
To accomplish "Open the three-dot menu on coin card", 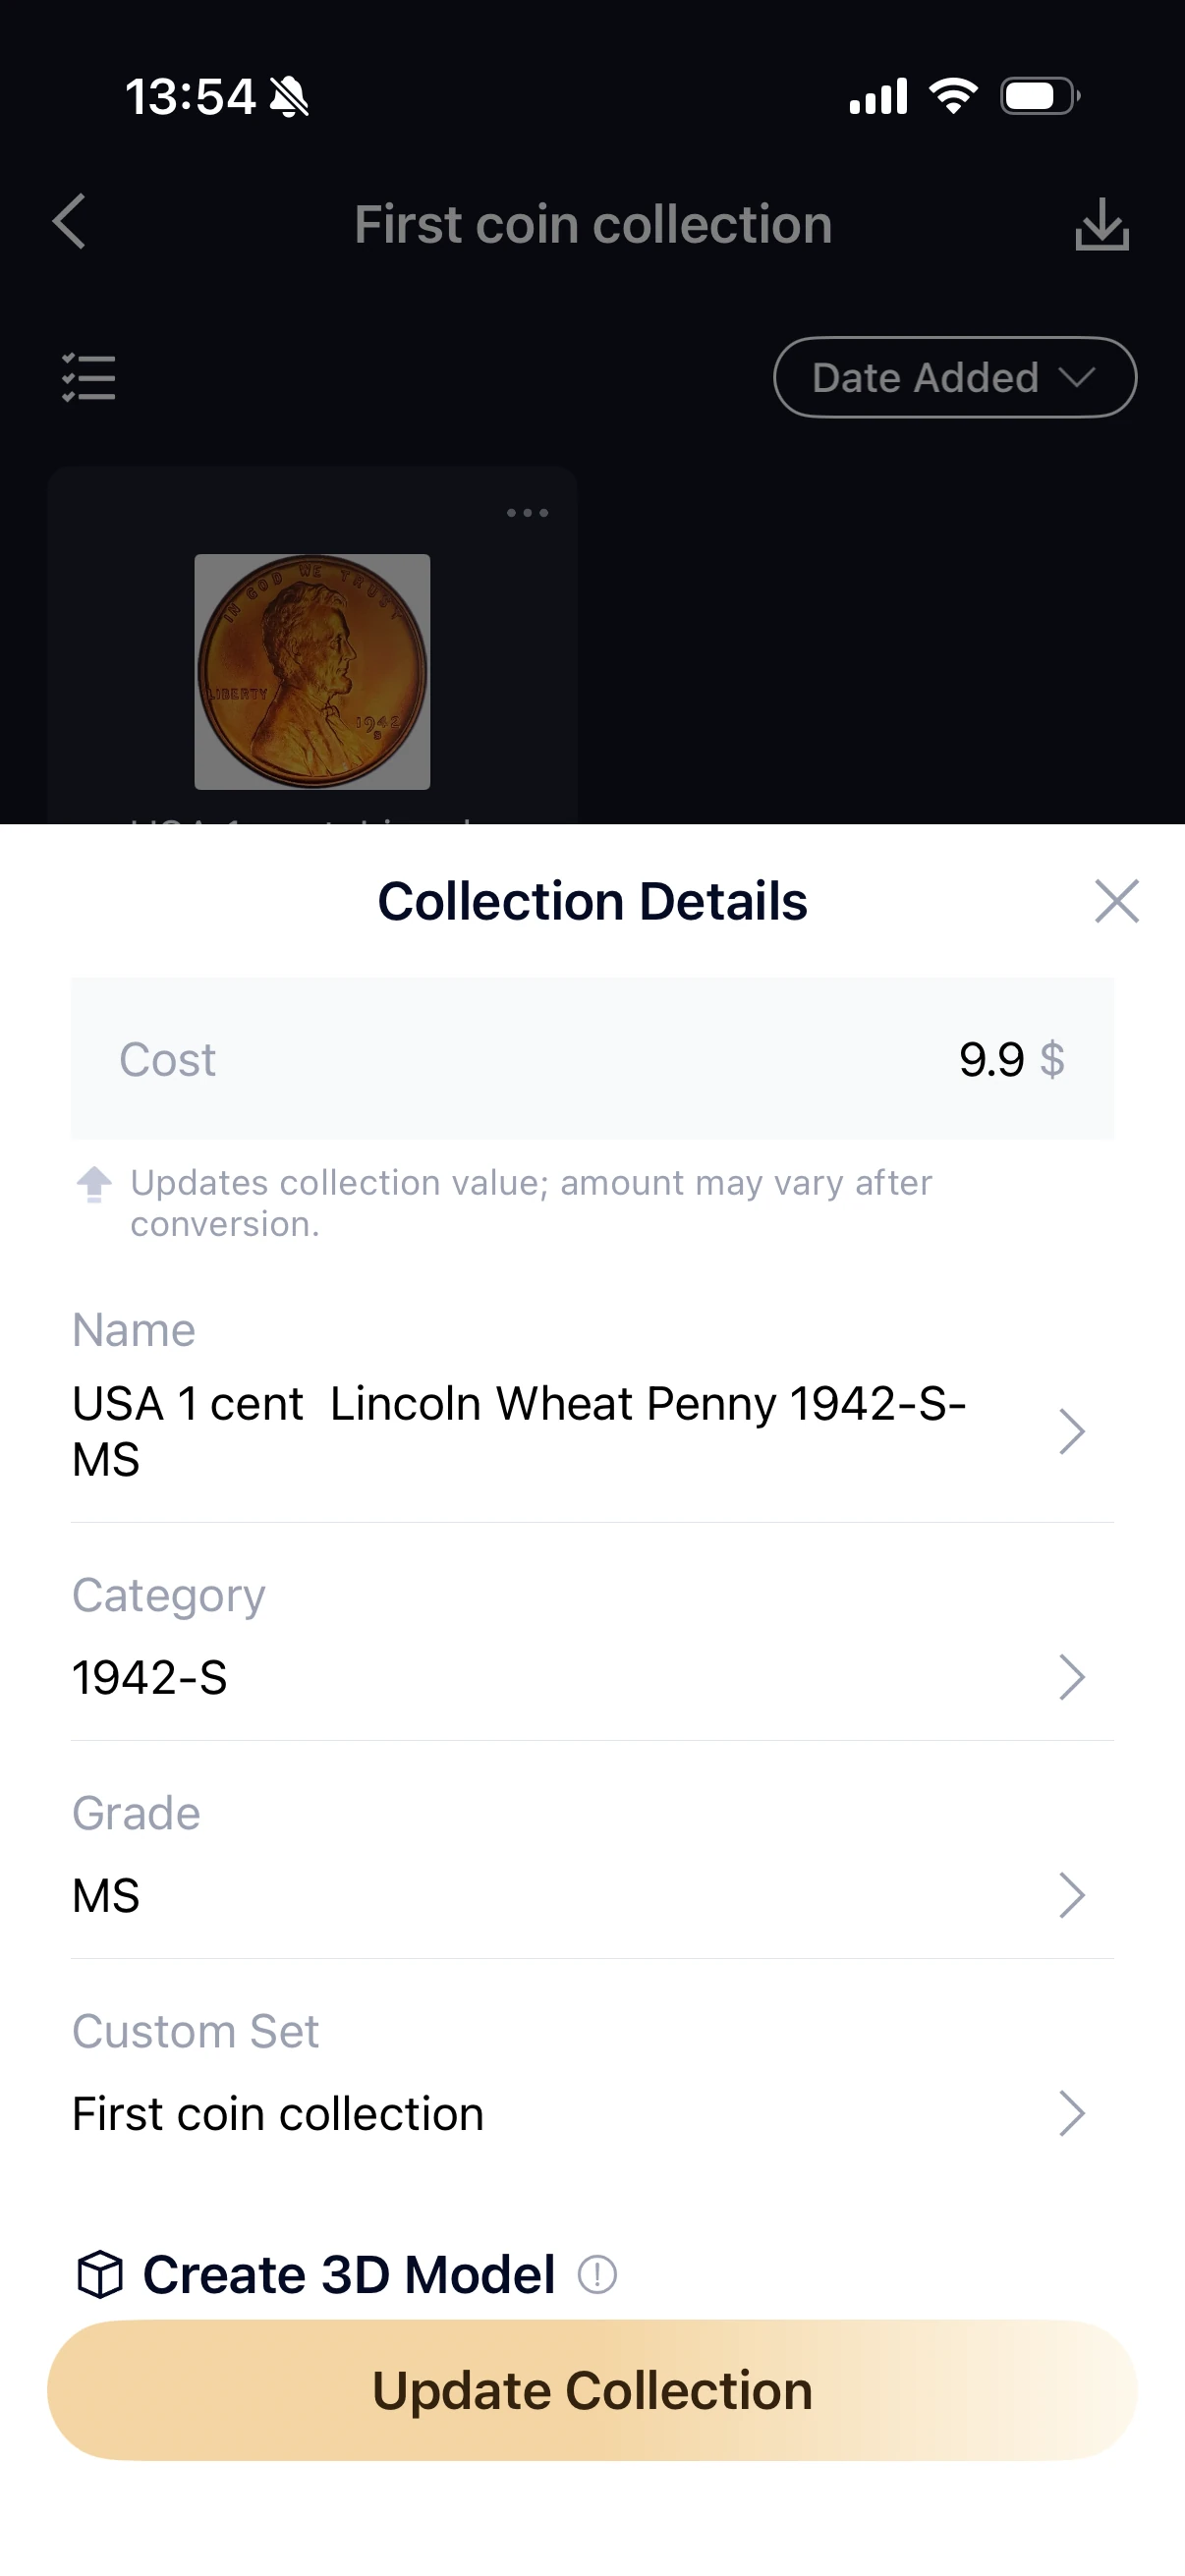I will tap(527, 513).
